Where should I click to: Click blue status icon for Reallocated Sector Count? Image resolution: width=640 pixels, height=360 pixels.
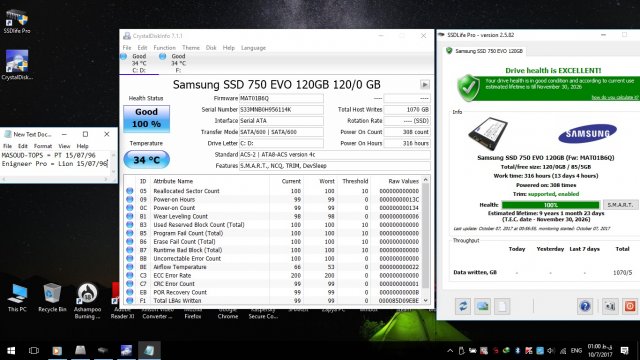point(130,191)
